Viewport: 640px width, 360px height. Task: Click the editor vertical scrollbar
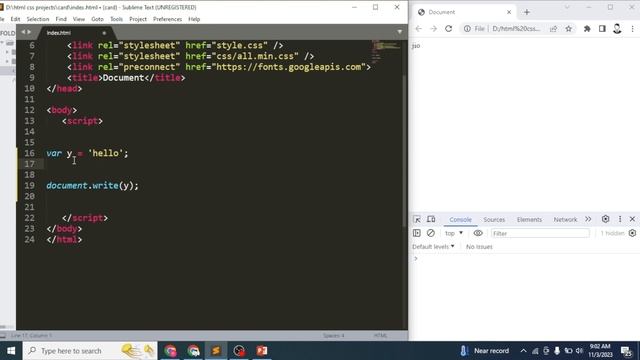click(404, 151)
